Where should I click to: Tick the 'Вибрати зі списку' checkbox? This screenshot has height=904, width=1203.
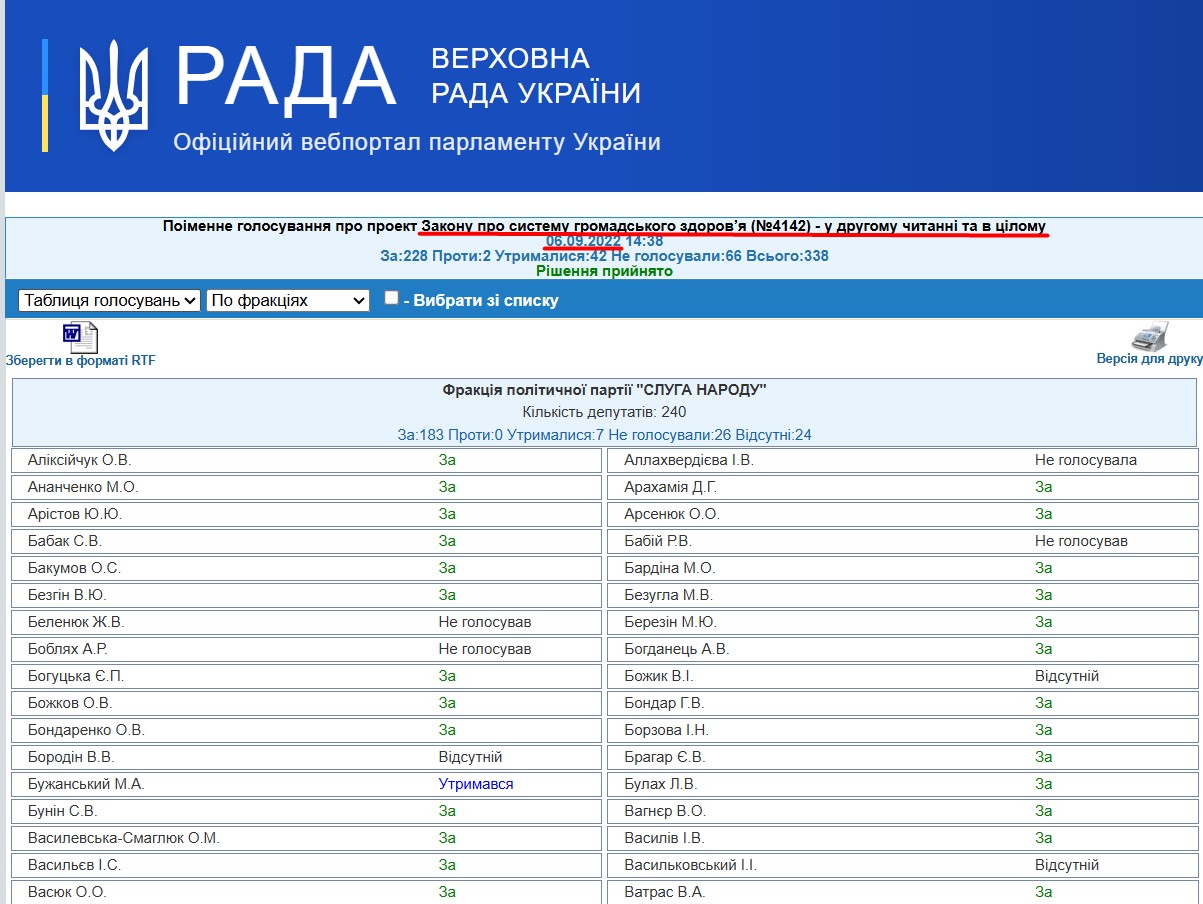click(392, 298)
